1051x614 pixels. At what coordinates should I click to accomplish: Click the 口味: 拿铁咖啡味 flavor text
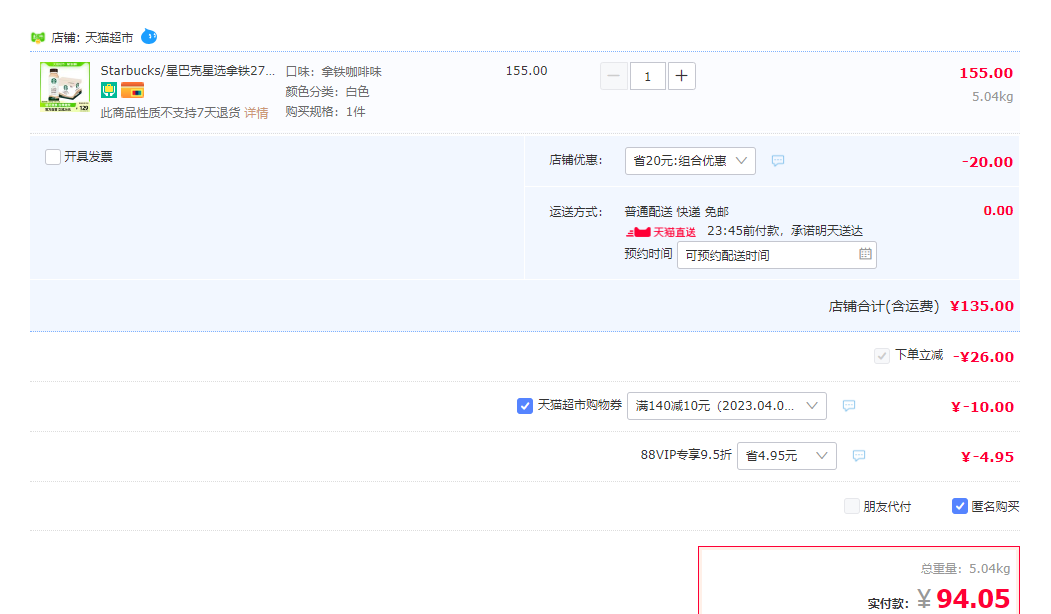(x=334, y=72)
